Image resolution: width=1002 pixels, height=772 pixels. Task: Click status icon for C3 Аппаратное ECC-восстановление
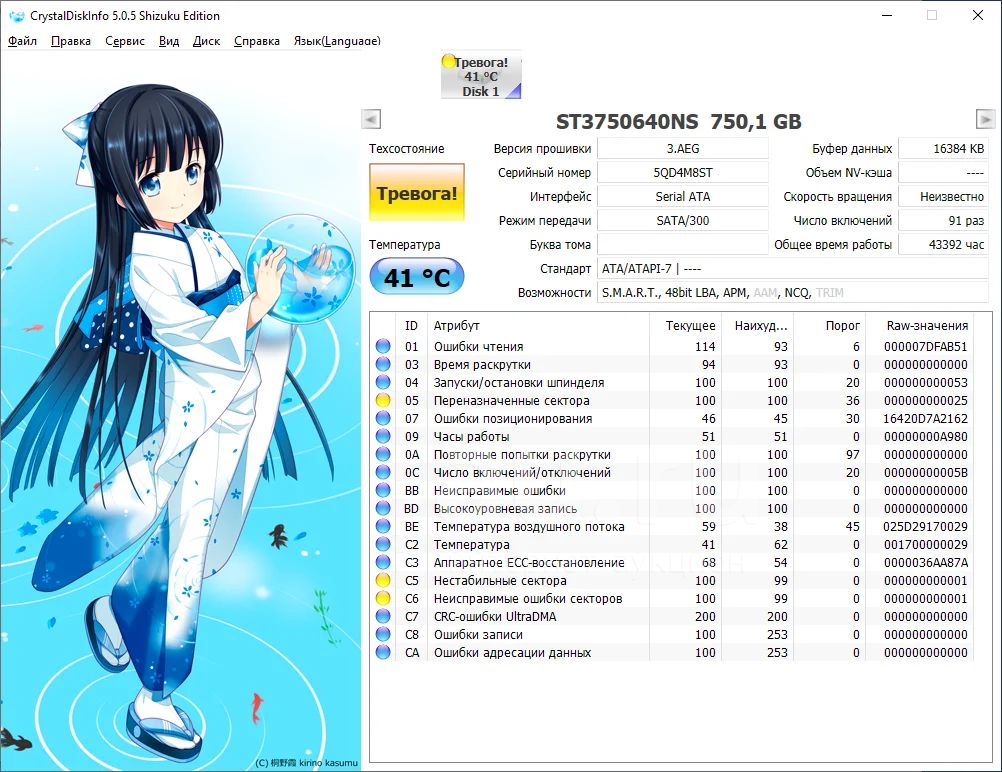[383, 562]
